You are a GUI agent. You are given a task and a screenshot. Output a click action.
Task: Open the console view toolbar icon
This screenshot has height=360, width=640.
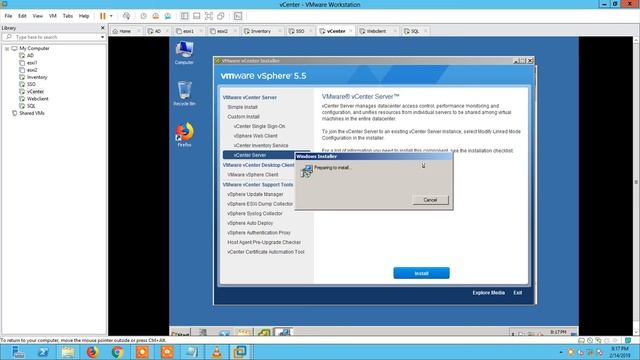(x=238, y=16)
